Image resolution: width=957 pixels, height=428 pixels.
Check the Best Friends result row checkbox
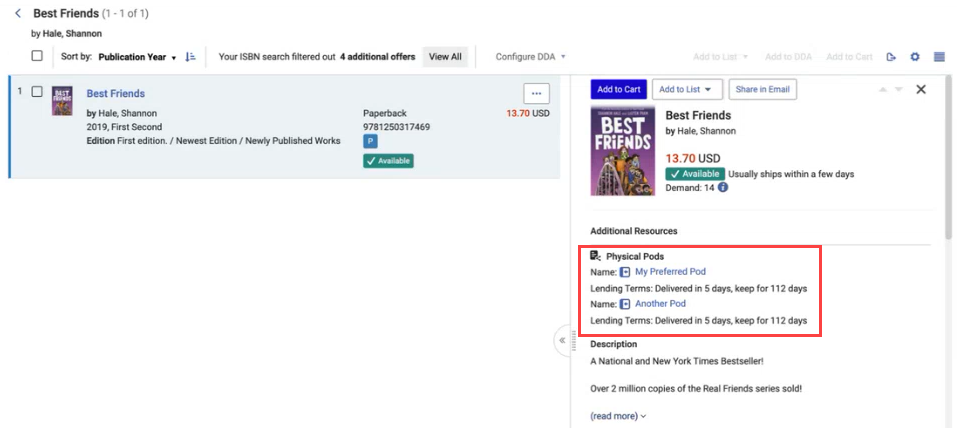tap(37, 92)
